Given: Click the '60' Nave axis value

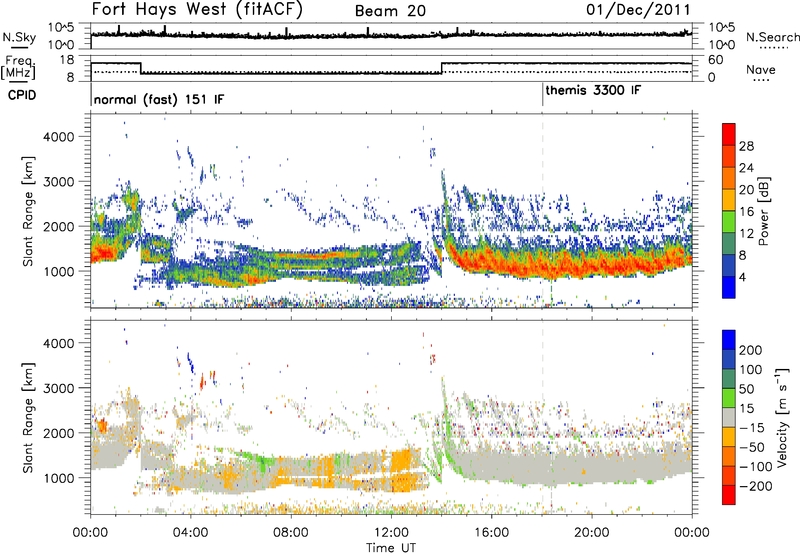Looking at the screenshot, I should click(x=715, y=60).
